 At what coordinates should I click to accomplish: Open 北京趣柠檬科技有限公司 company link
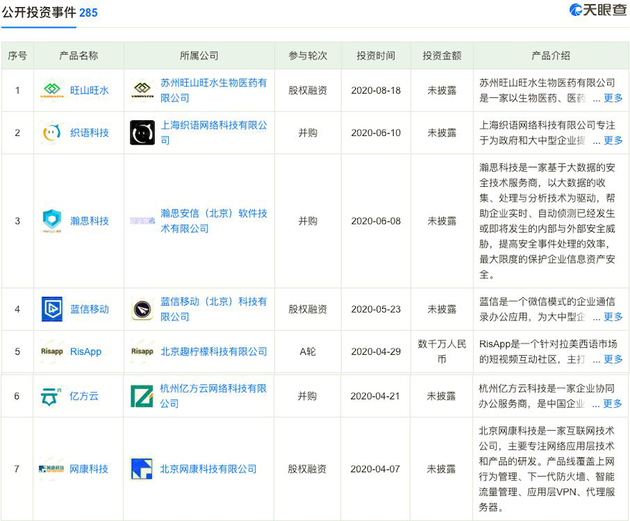(x=213, y=351)
